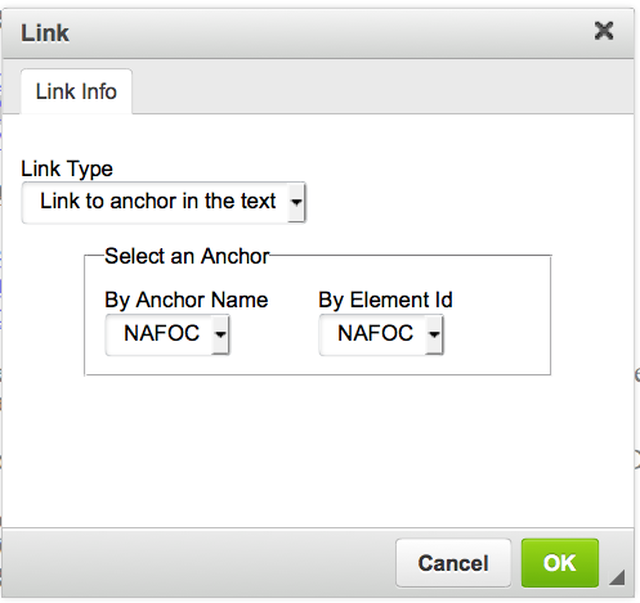Confirm with the green OK button

[559, 562]
